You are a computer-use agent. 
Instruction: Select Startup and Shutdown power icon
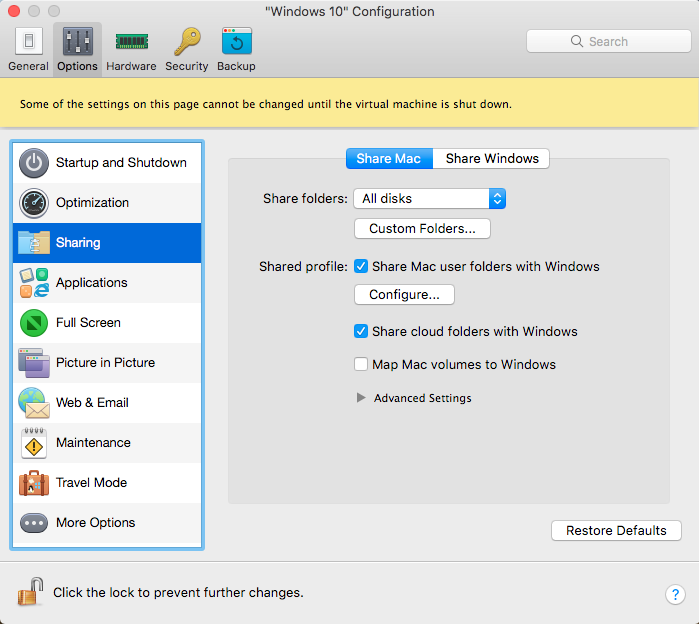pos(34,163)
